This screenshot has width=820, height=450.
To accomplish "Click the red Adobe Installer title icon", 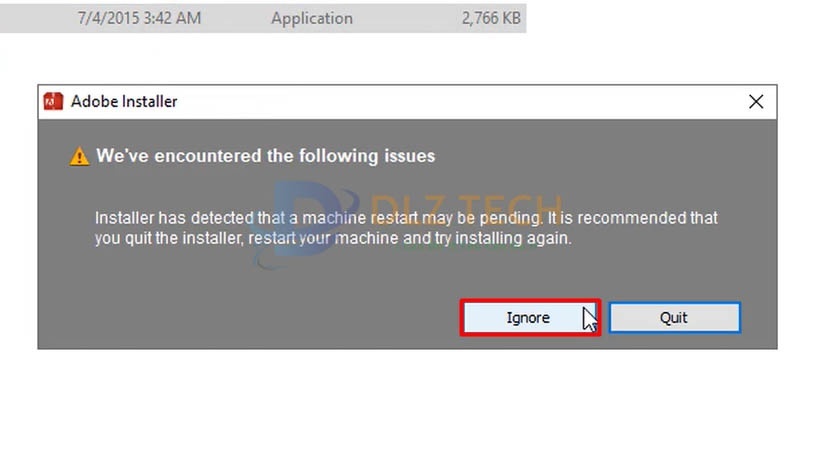I will pos(53,102).
